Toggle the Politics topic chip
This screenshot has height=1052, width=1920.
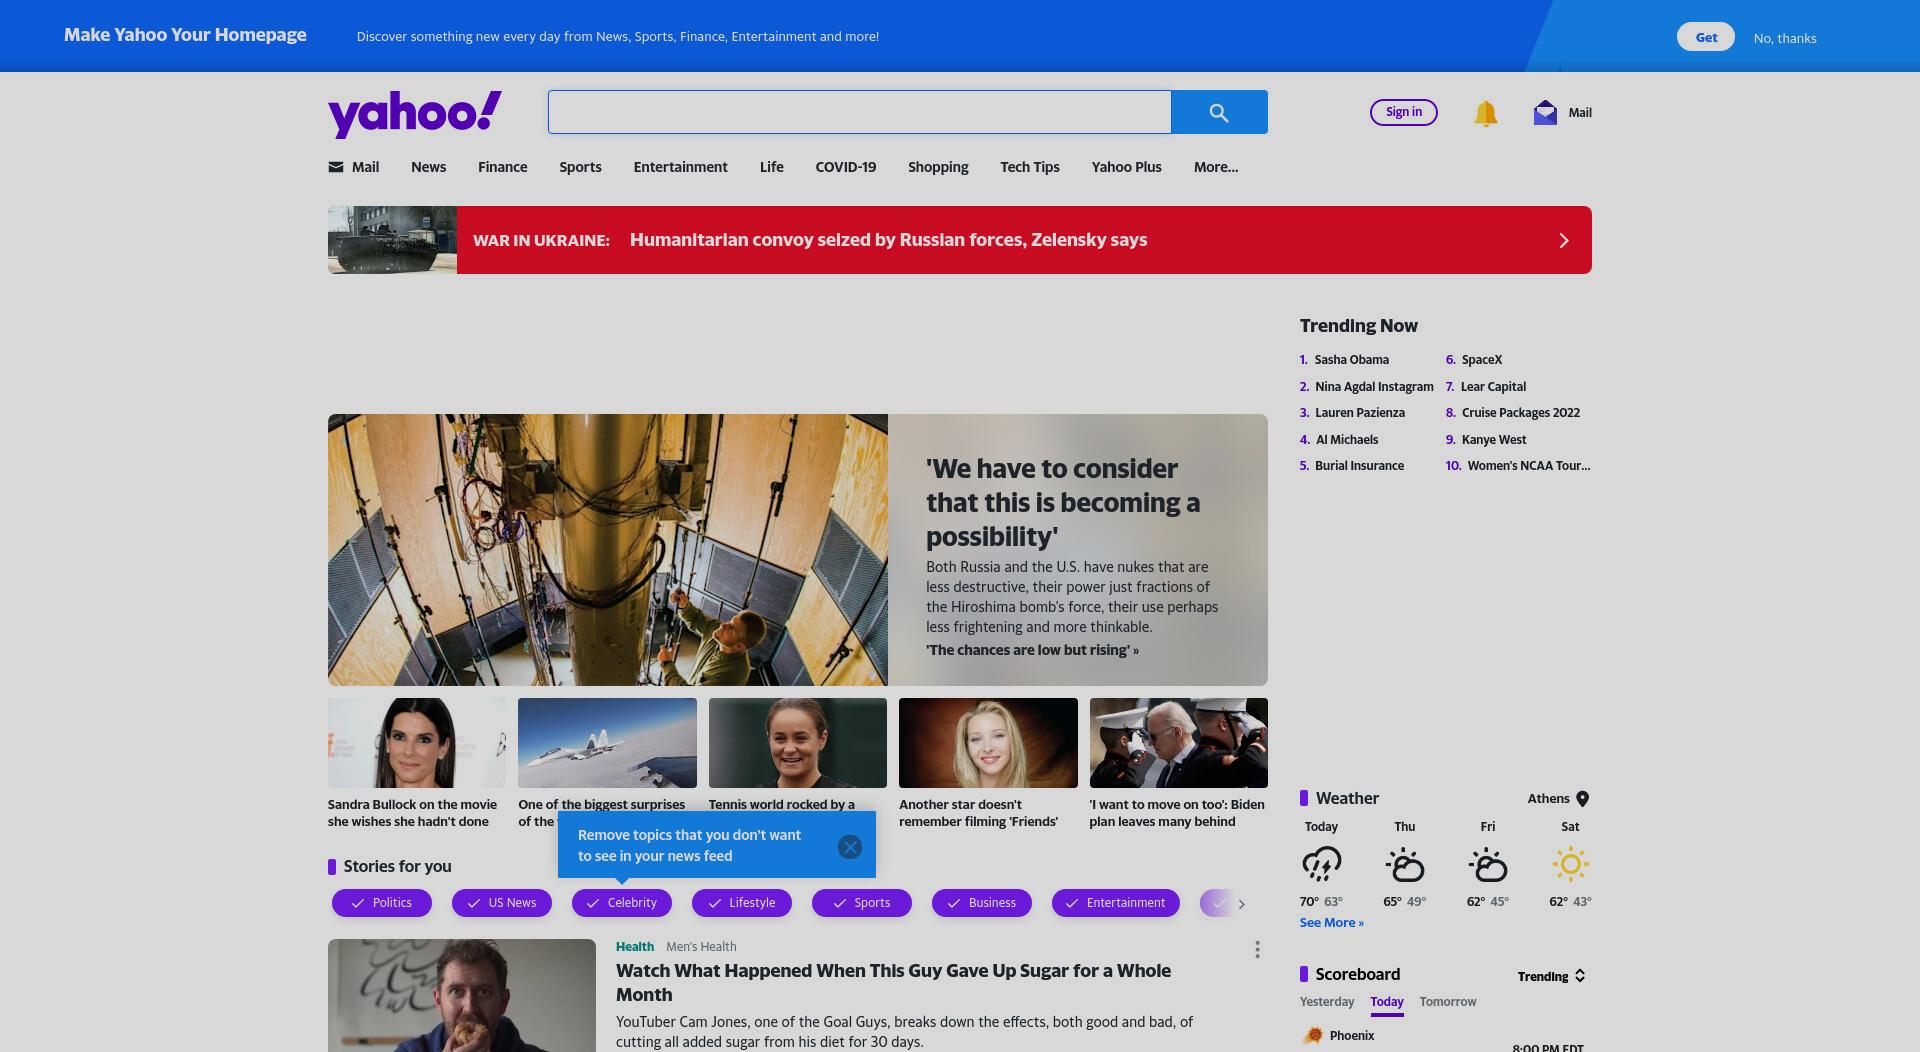click(382, 903)
